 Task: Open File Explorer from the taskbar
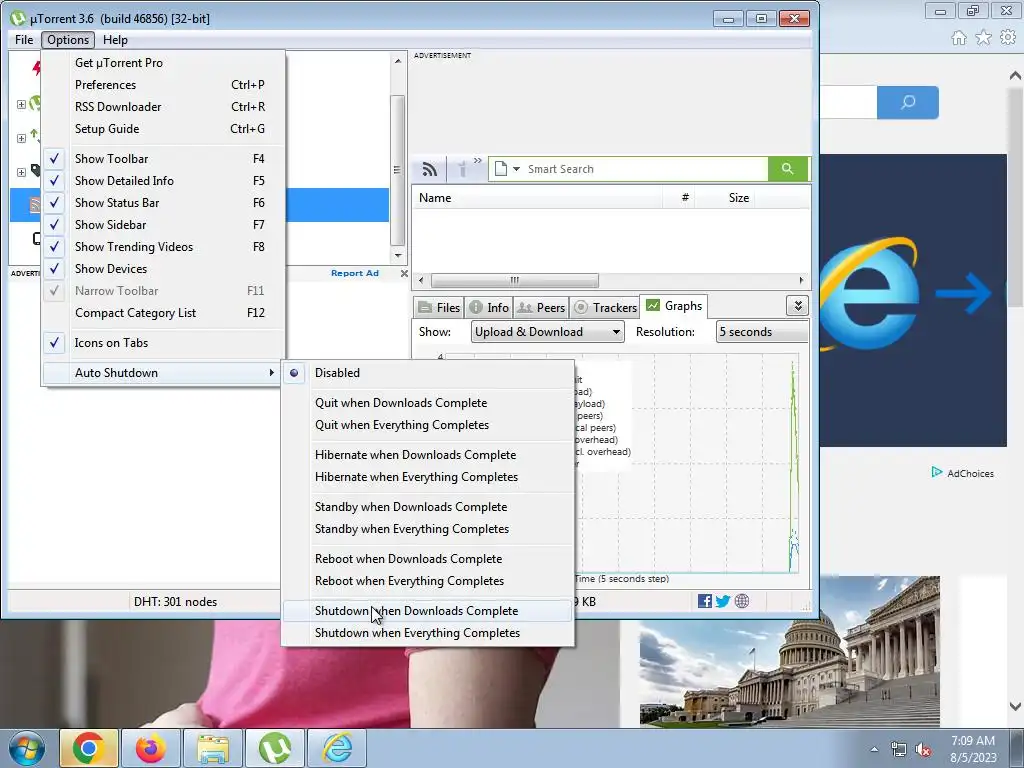point(213,748)
